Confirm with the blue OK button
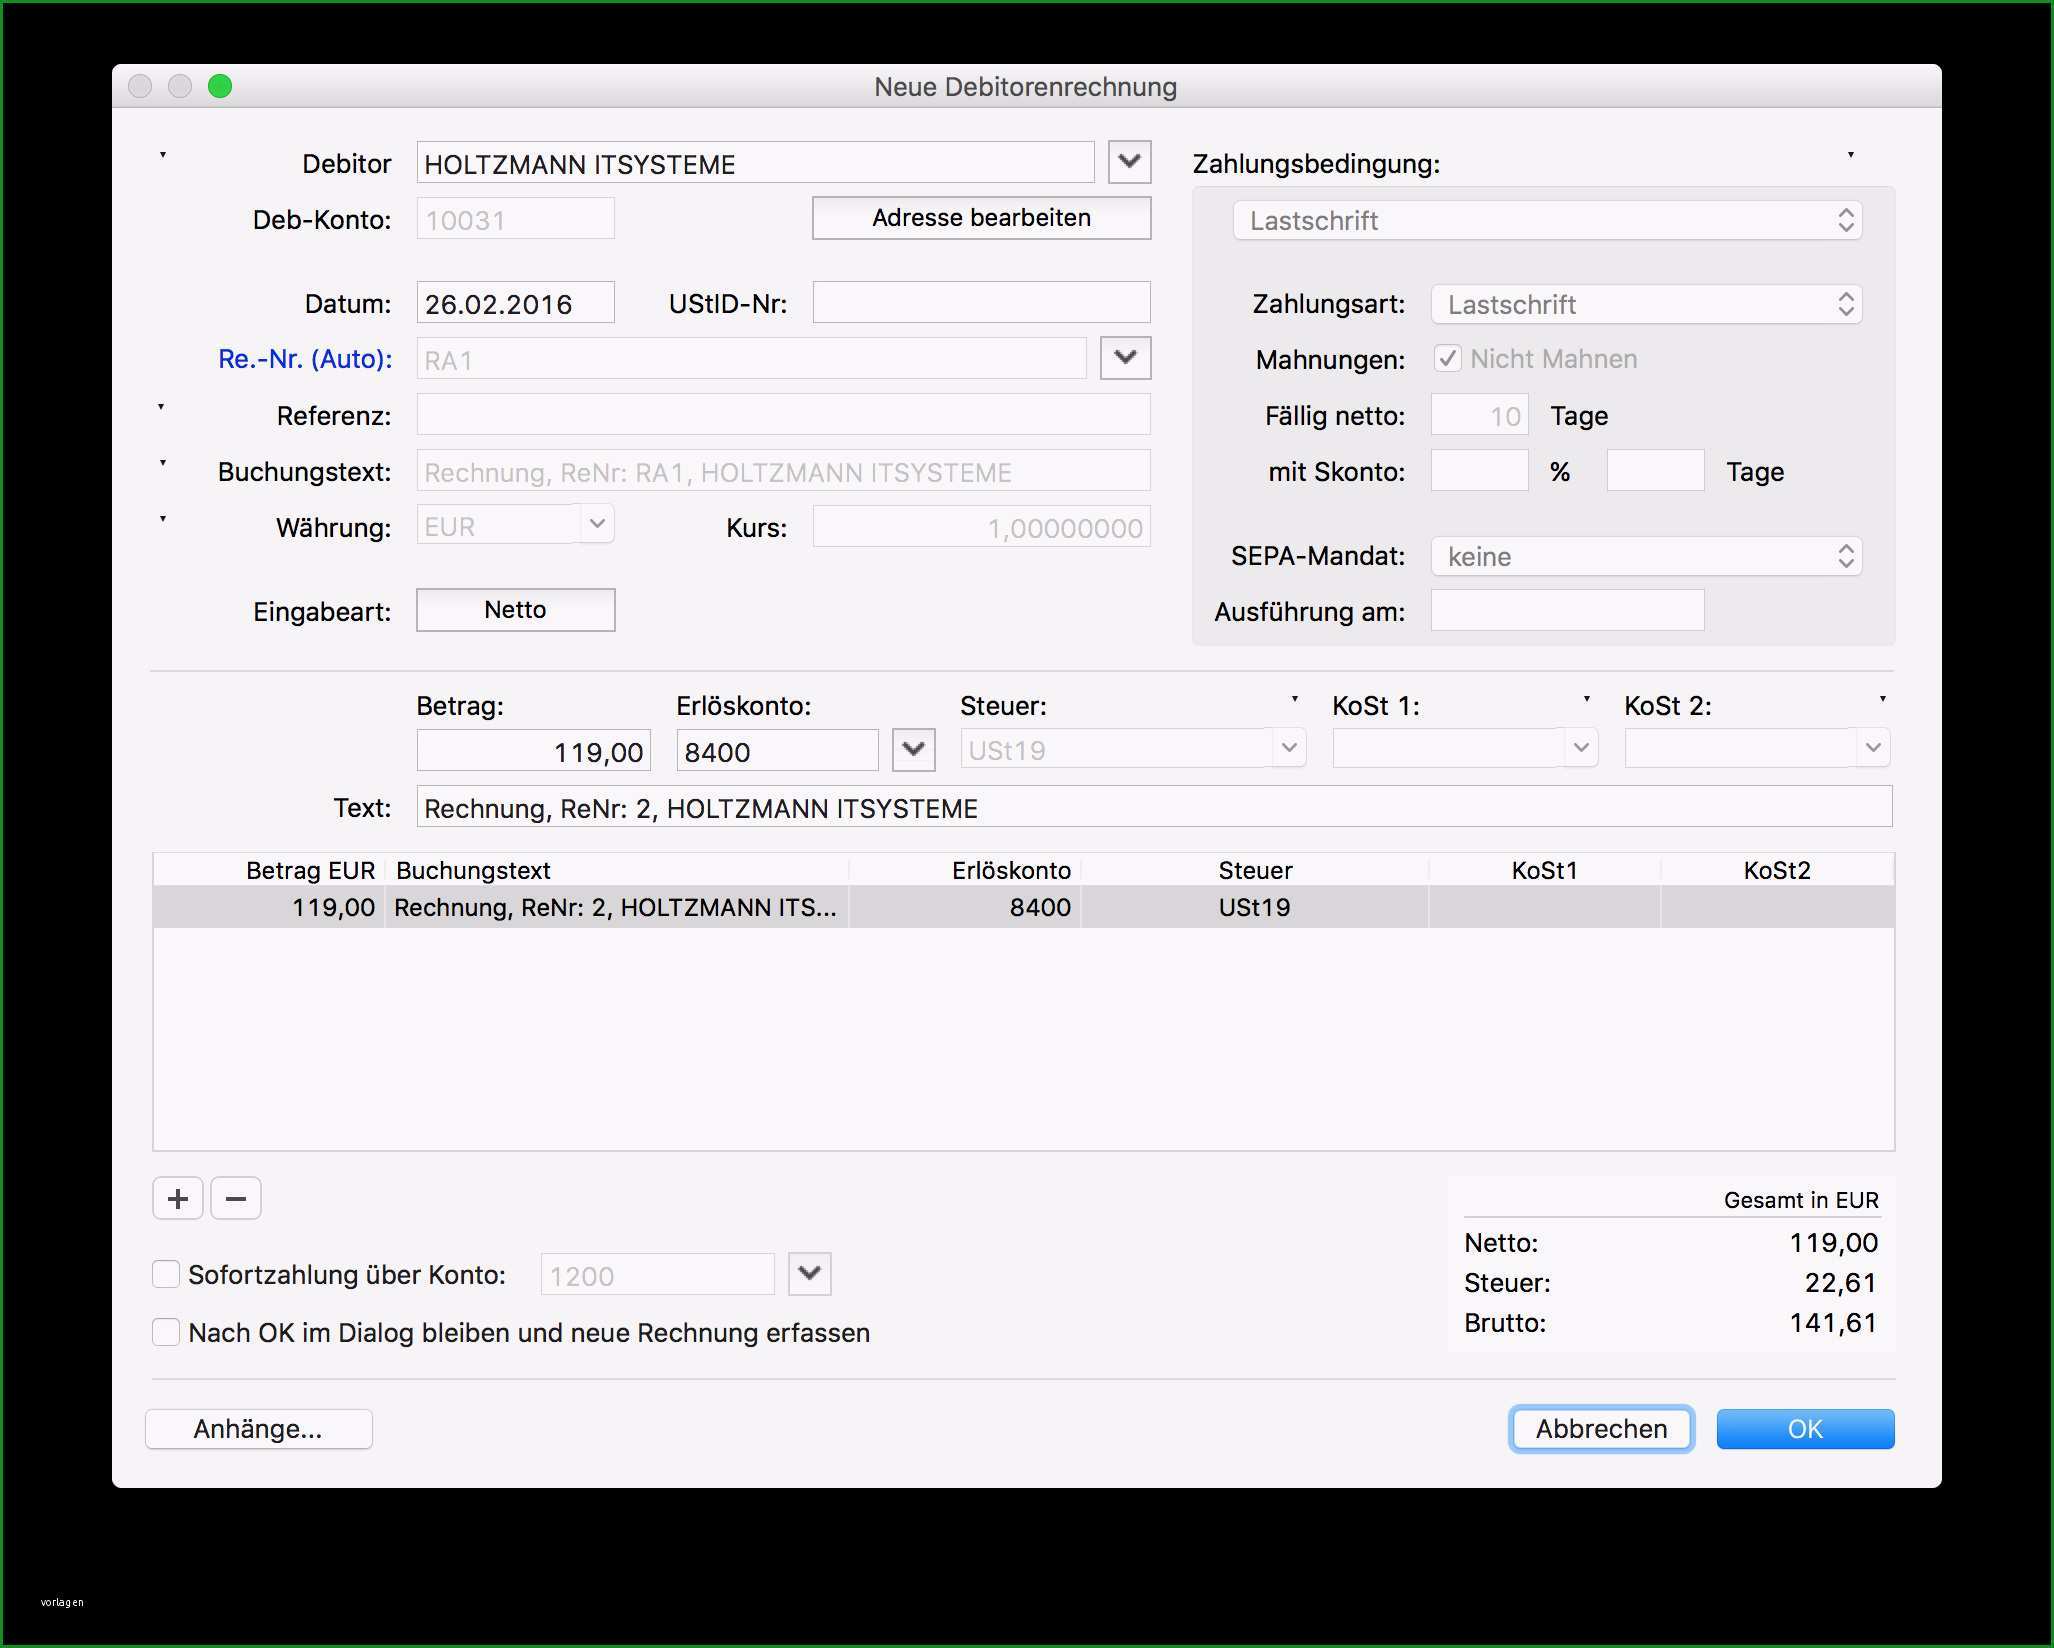 point(1805,1429)
